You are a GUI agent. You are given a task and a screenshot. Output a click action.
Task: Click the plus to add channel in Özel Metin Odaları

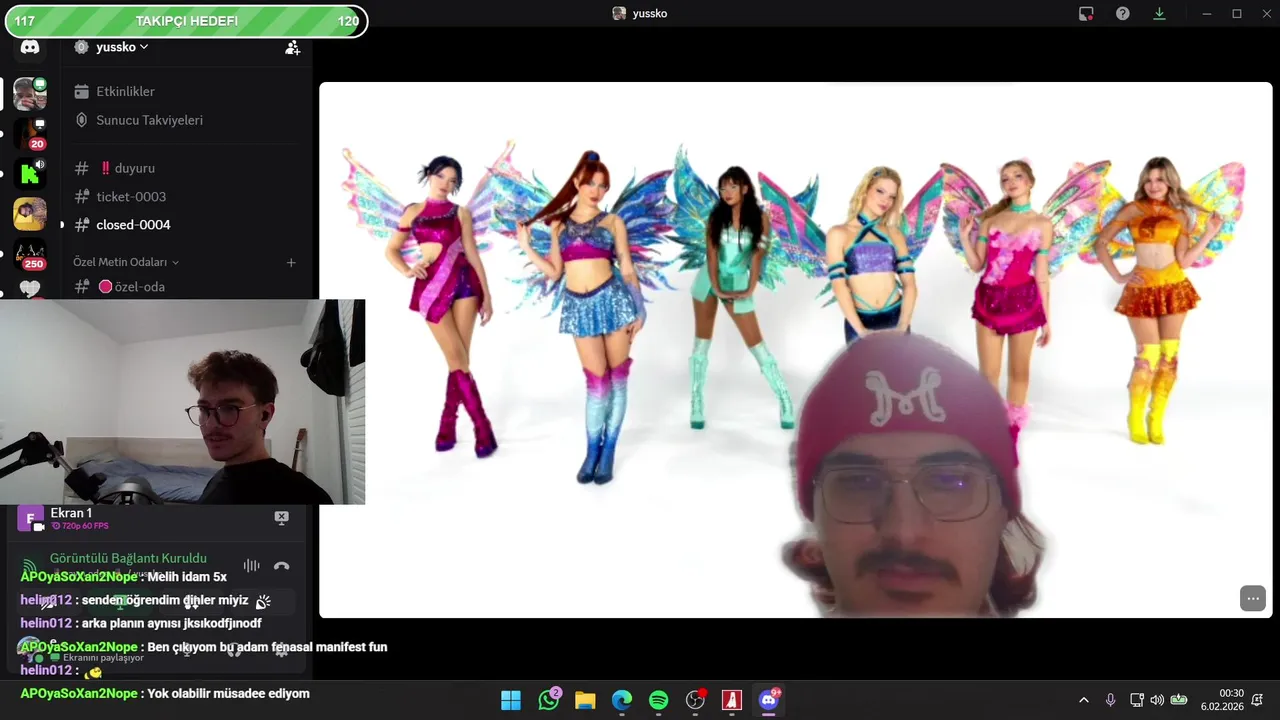[291, 263]
